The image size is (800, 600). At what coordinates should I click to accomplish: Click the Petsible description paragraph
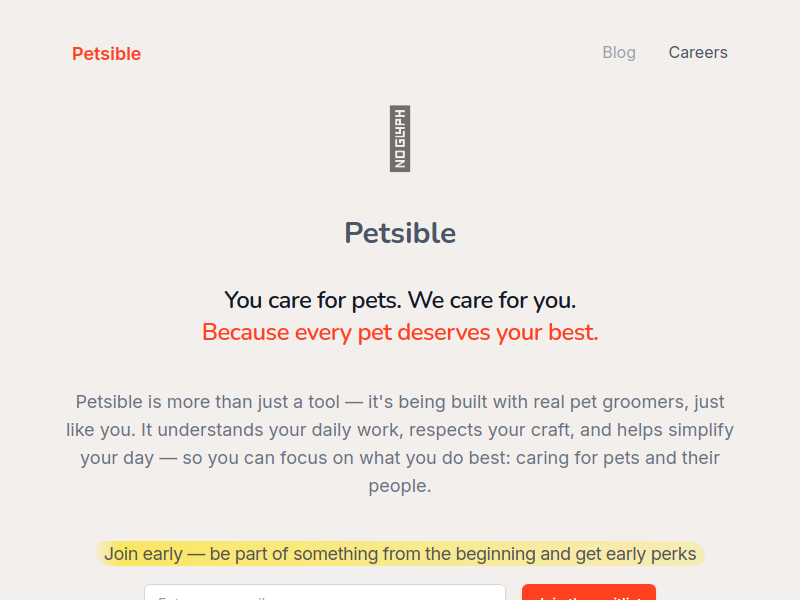coord(400,443)
